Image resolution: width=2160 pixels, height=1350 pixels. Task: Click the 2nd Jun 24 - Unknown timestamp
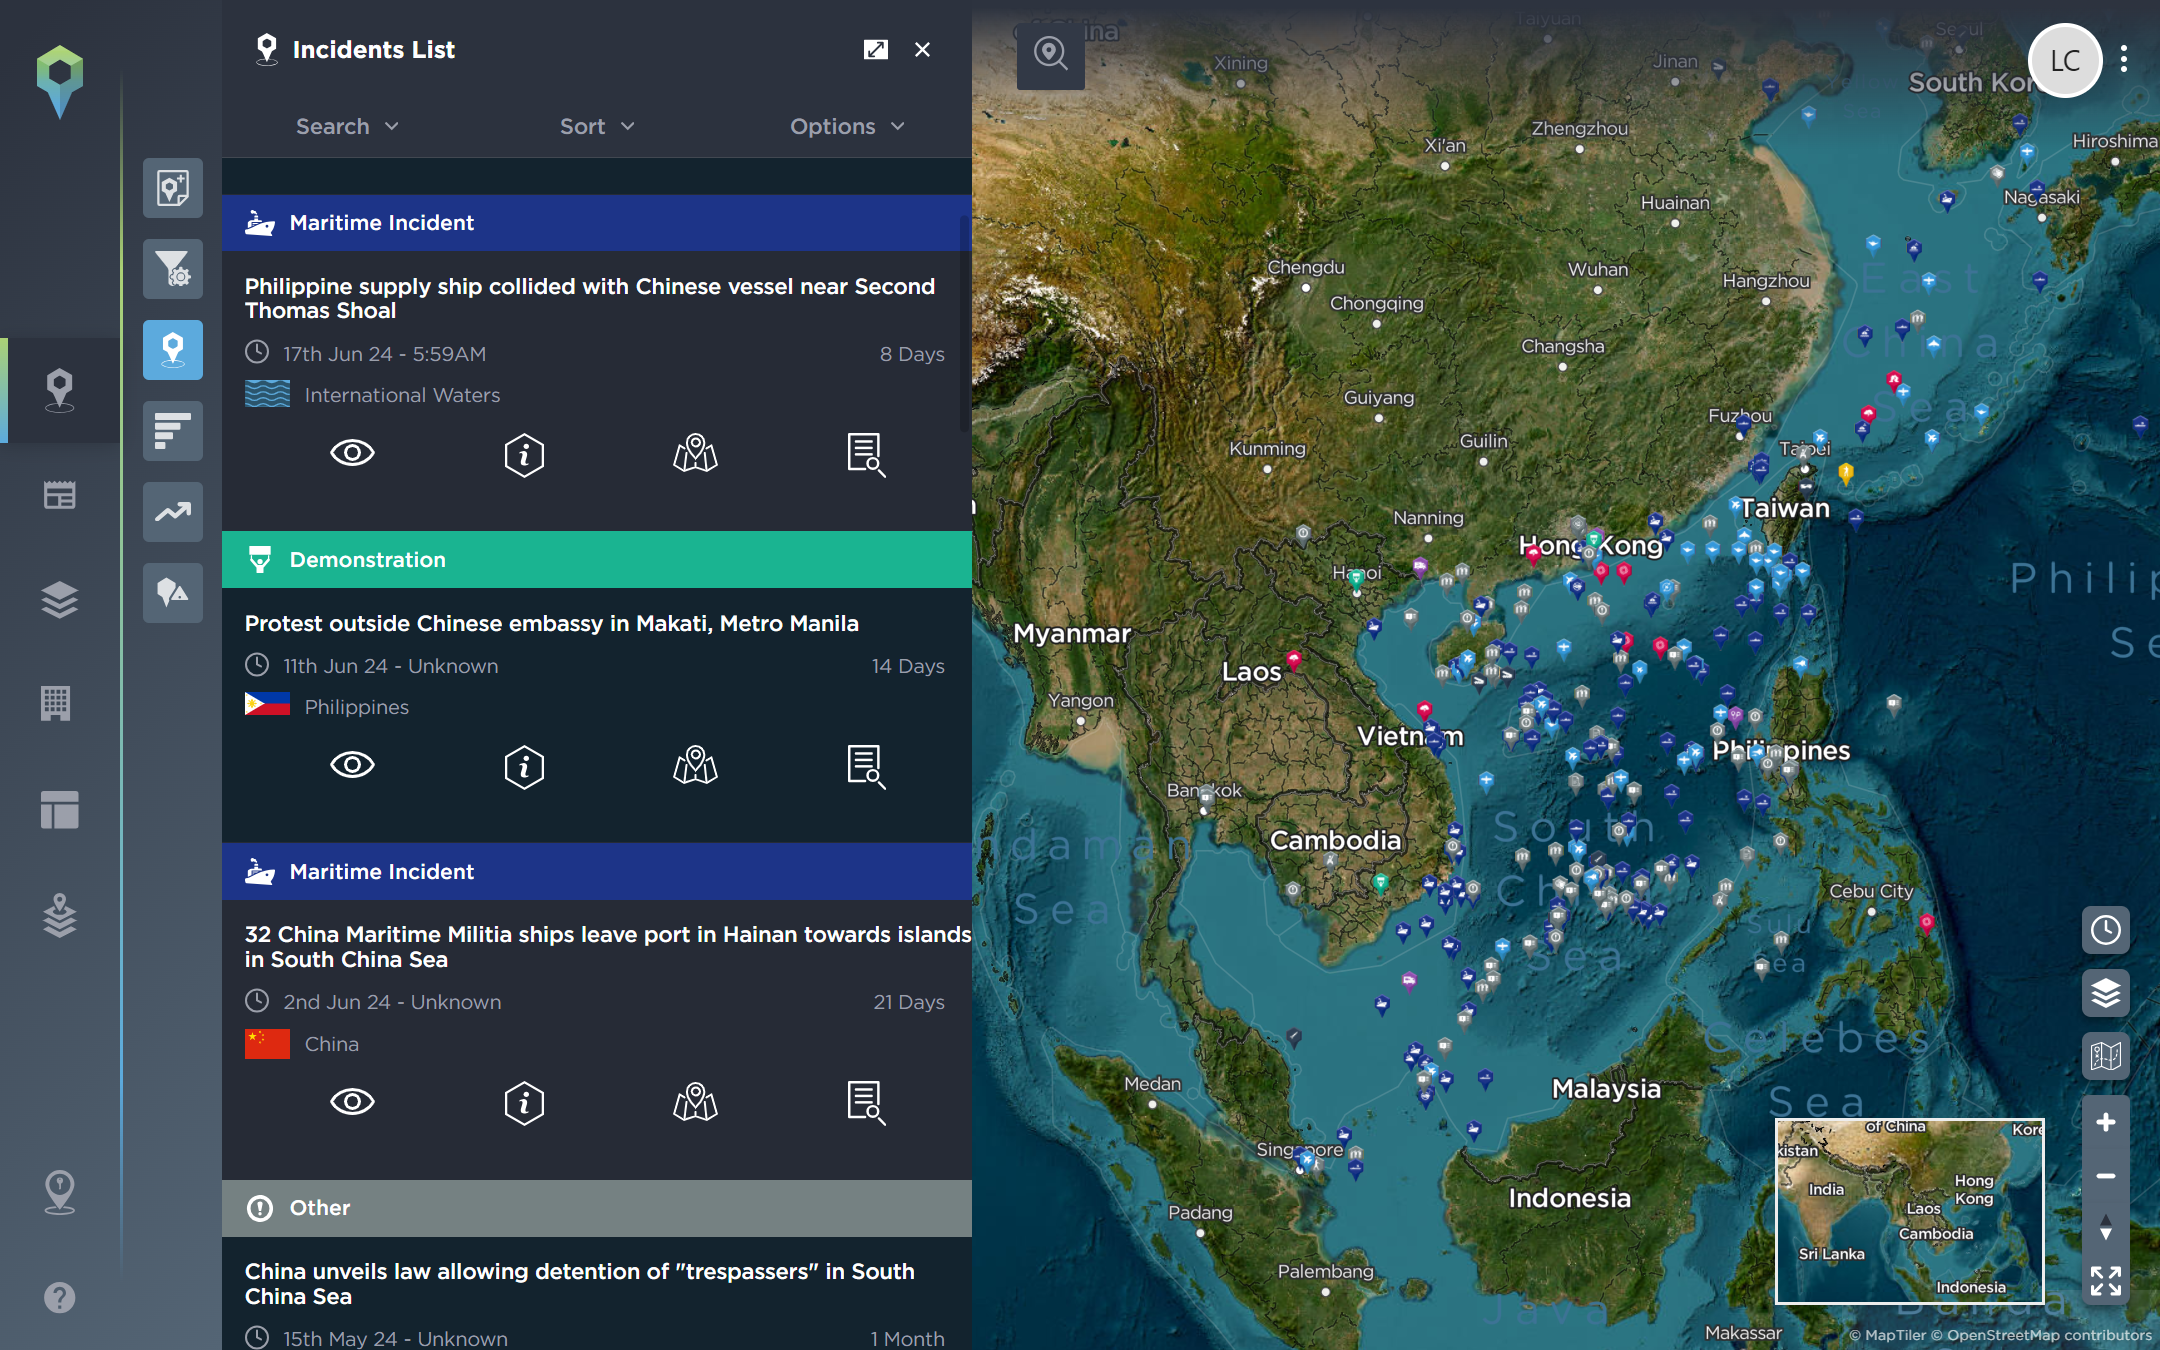coord(392,1002)
